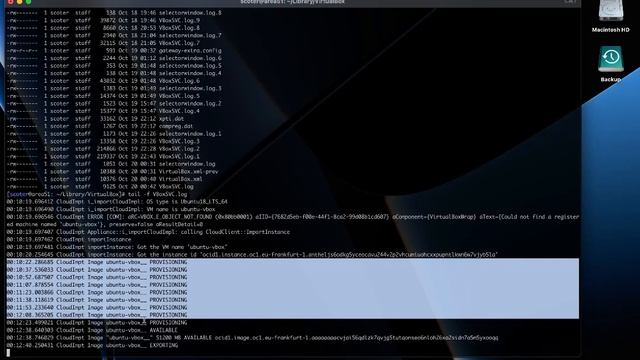Click '51200 MB AVAILABLE' in the log
640x360 pixels.
coord(184,338)
